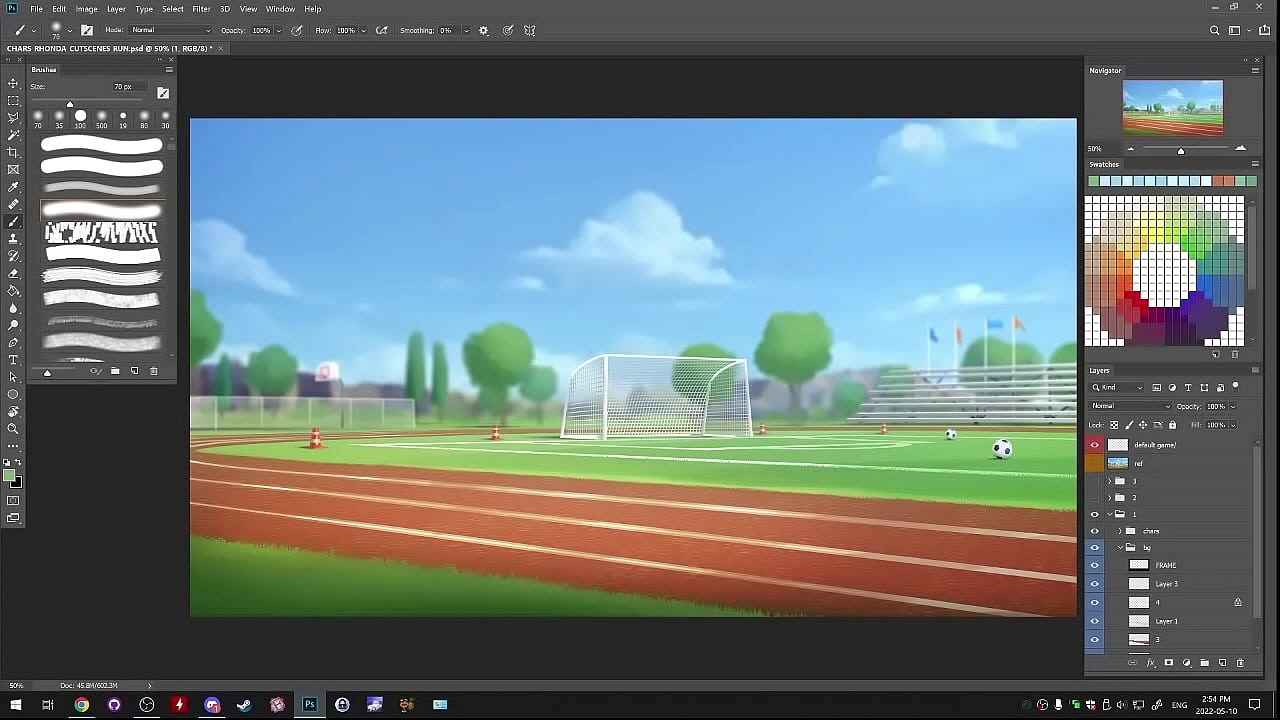Open the Filter menu
Viewport: 1280px width, 720px height.
pos(201,9)
